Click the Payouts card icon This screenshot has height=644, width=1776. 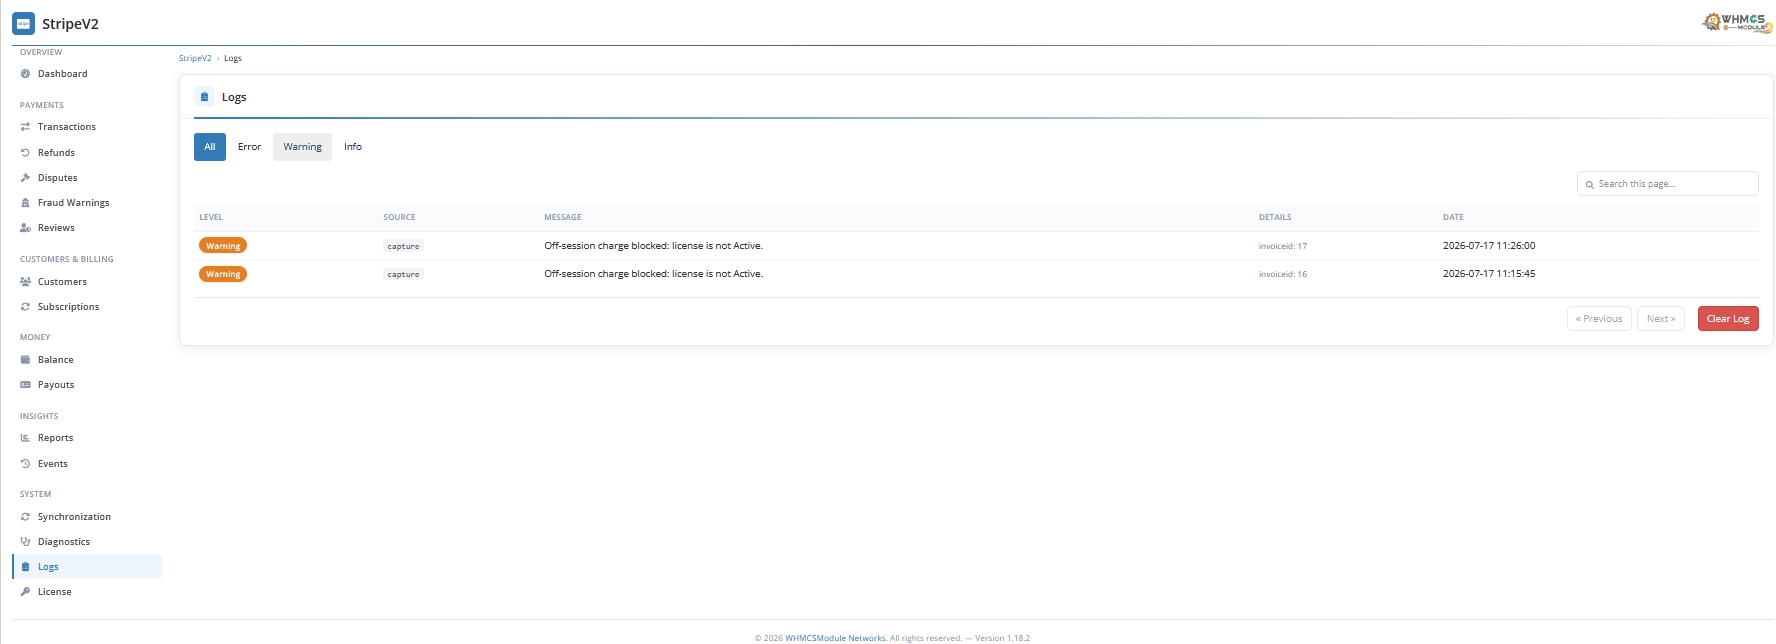(x=25, y=385)
